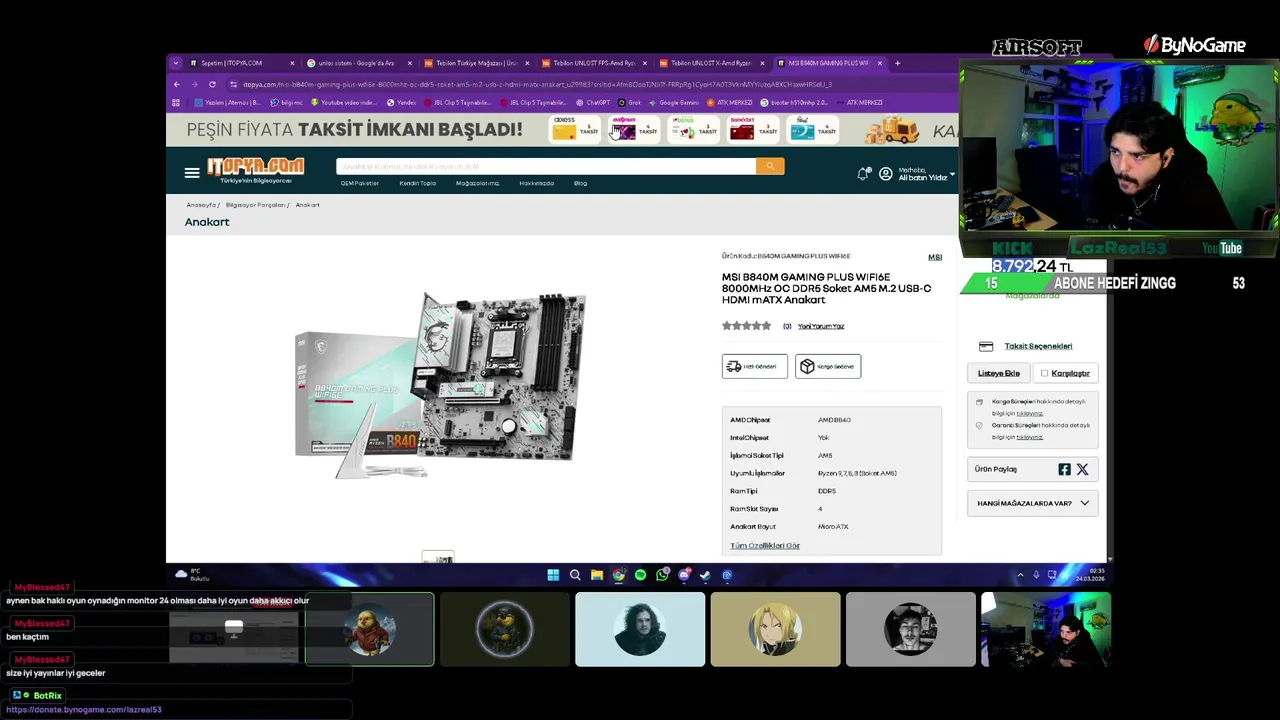Switch to the unlos sistem Google search tab
This screenshot has width=1280, height=720.
(358, 63)
